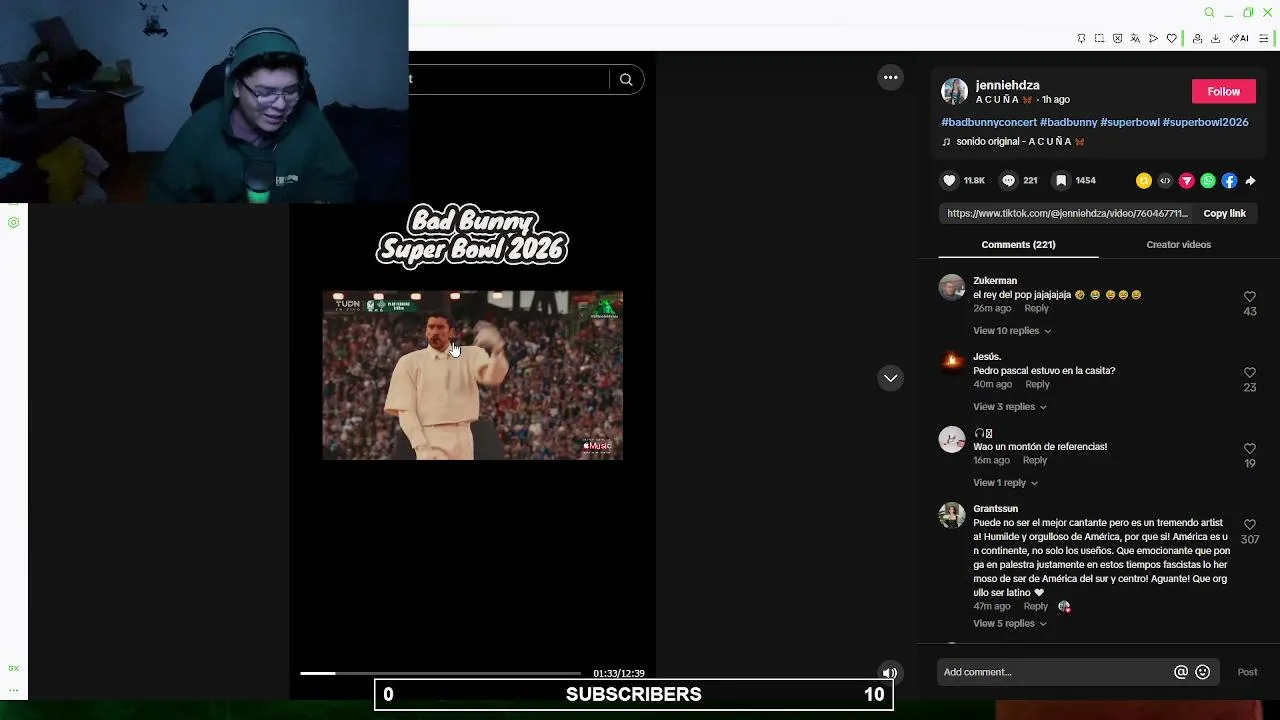Image resolution: width=1280 pixels, height=720 pixels.
Task: Reply to Grantssun's comment
Action: pyautogui.click(x=1035, y=606)
